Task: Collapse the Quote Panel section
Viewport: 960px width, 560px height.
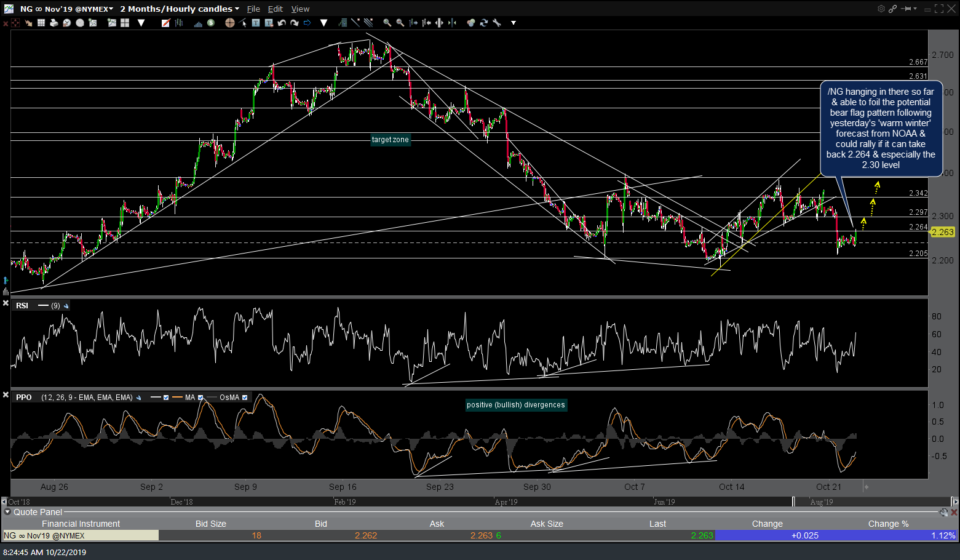Action: click(x=7, y=510)
